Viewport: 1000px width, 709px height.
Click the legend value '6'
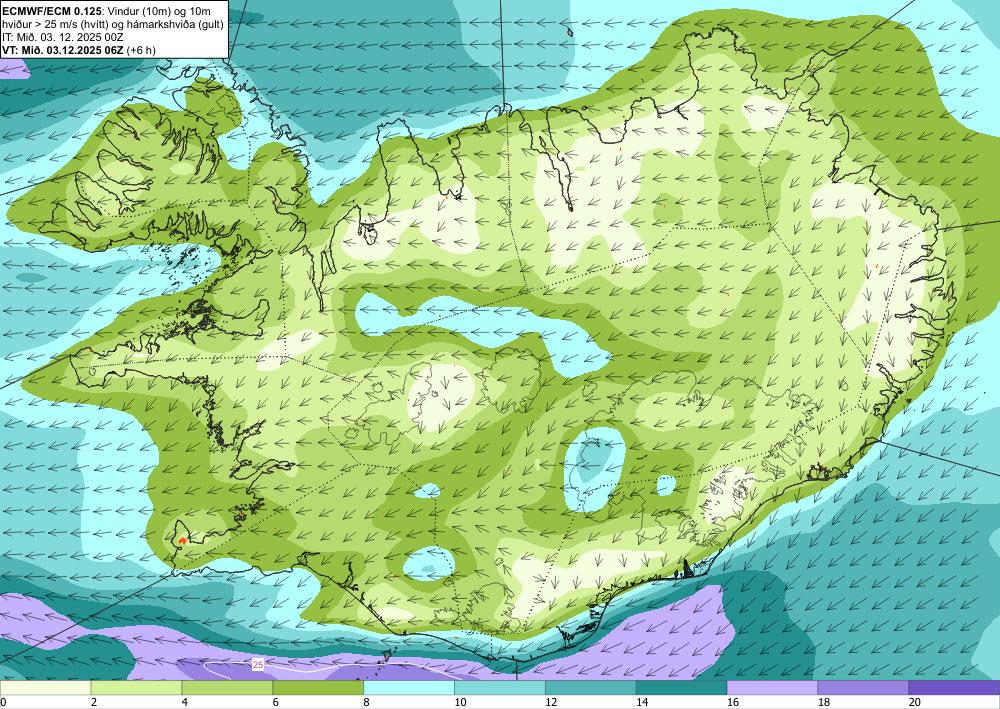pos(276,703)
